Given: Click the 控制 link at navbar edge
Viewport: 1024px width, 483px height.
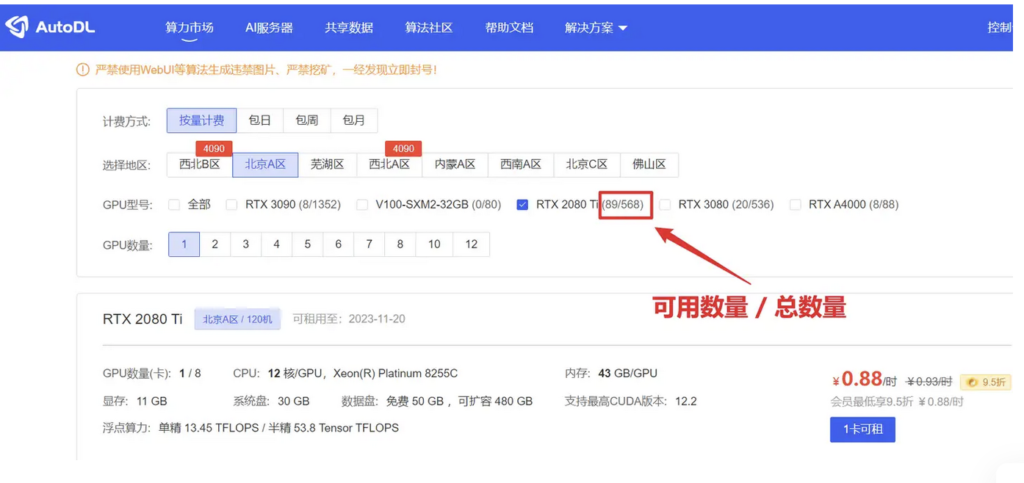Looking at the screenshot, I should click(x=999, y=27).
